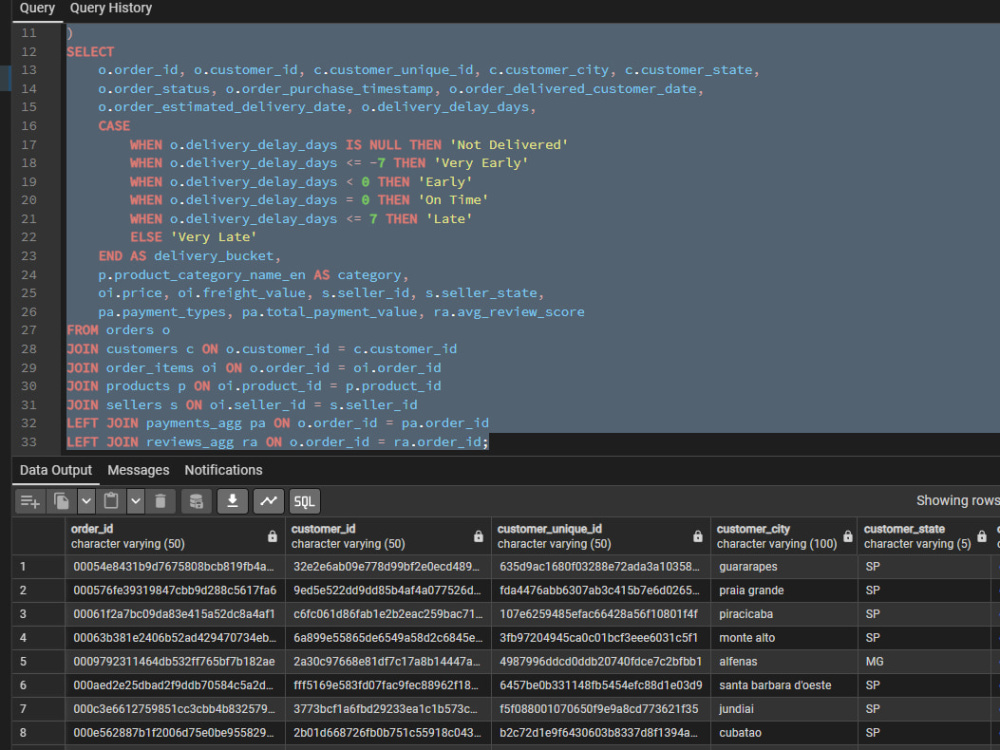Click 'ELSE 'Very Late'' on line 22
Viewport: 1000px width, 750px height.
pos(193,237)
